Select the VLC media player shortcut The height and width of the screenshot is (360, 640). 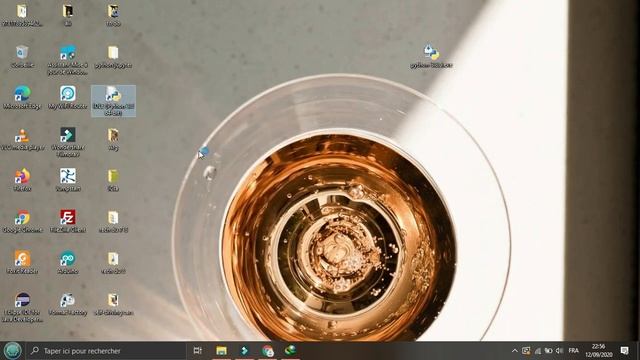22,139
